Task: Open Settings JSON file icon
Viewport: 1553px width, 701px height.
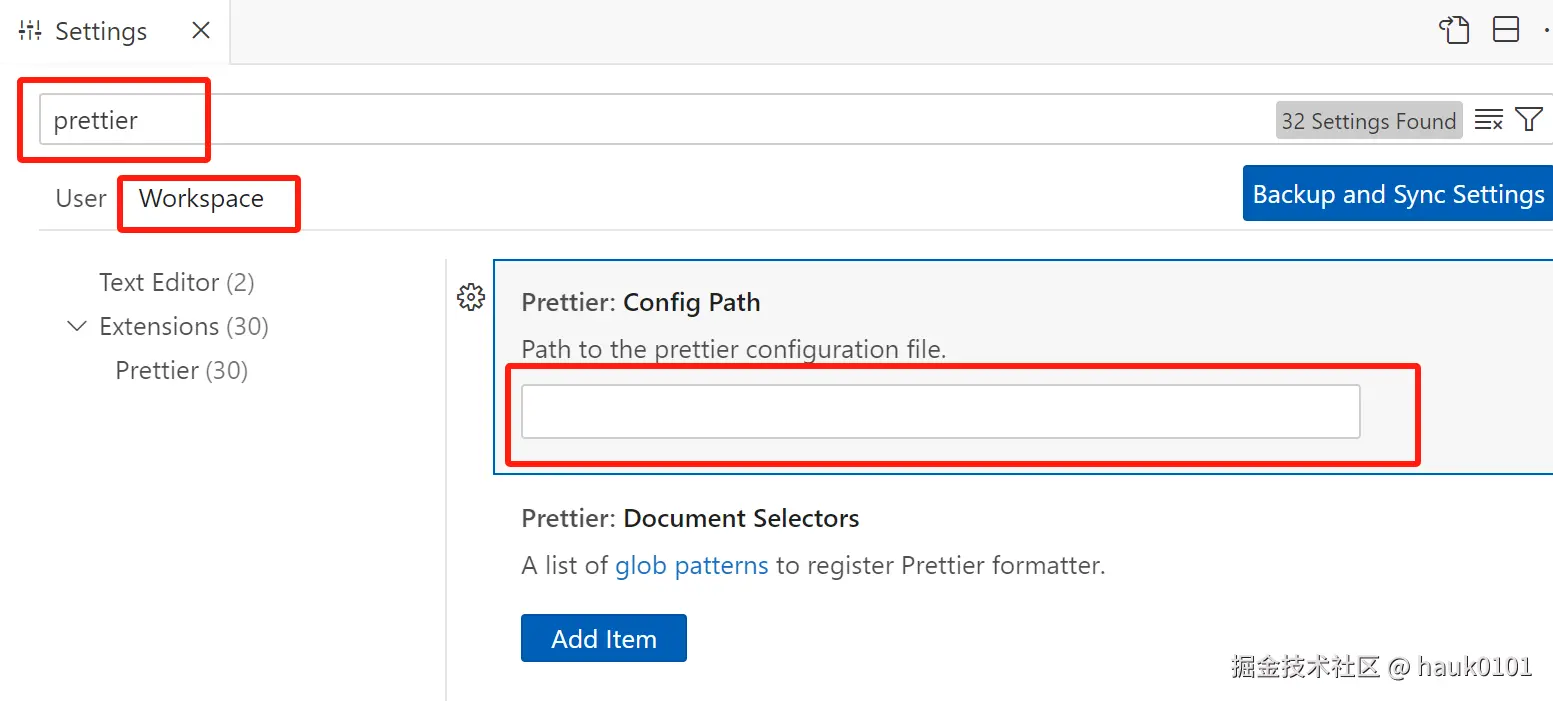Action: tap(1455, 31)
